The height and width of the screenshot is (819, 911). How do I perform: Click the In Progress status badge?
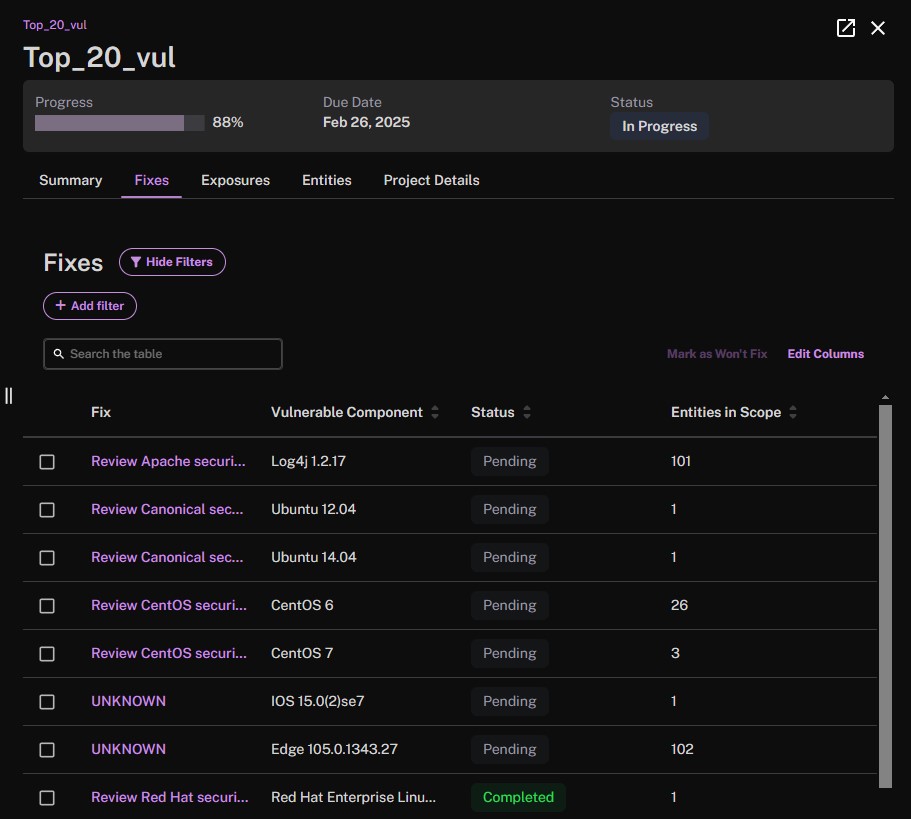659,126
